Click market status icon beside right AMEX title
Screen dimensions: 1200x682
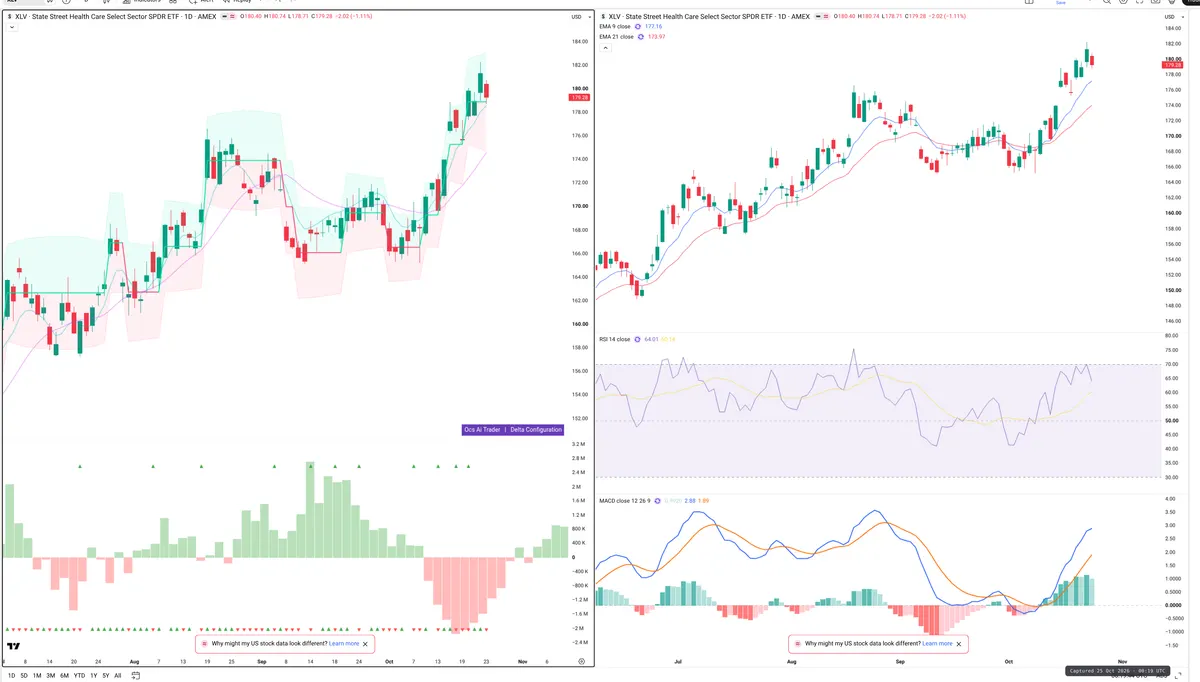(820, 17)
